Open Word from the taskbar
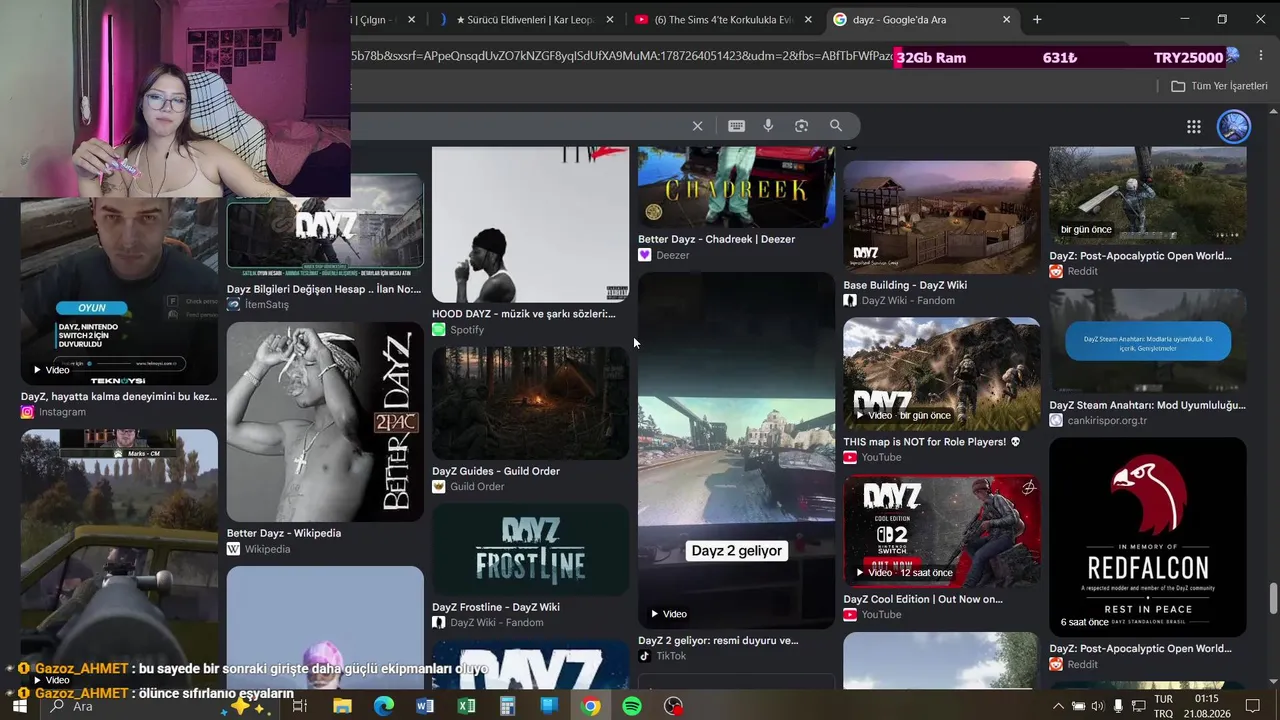 coord(425,706)
